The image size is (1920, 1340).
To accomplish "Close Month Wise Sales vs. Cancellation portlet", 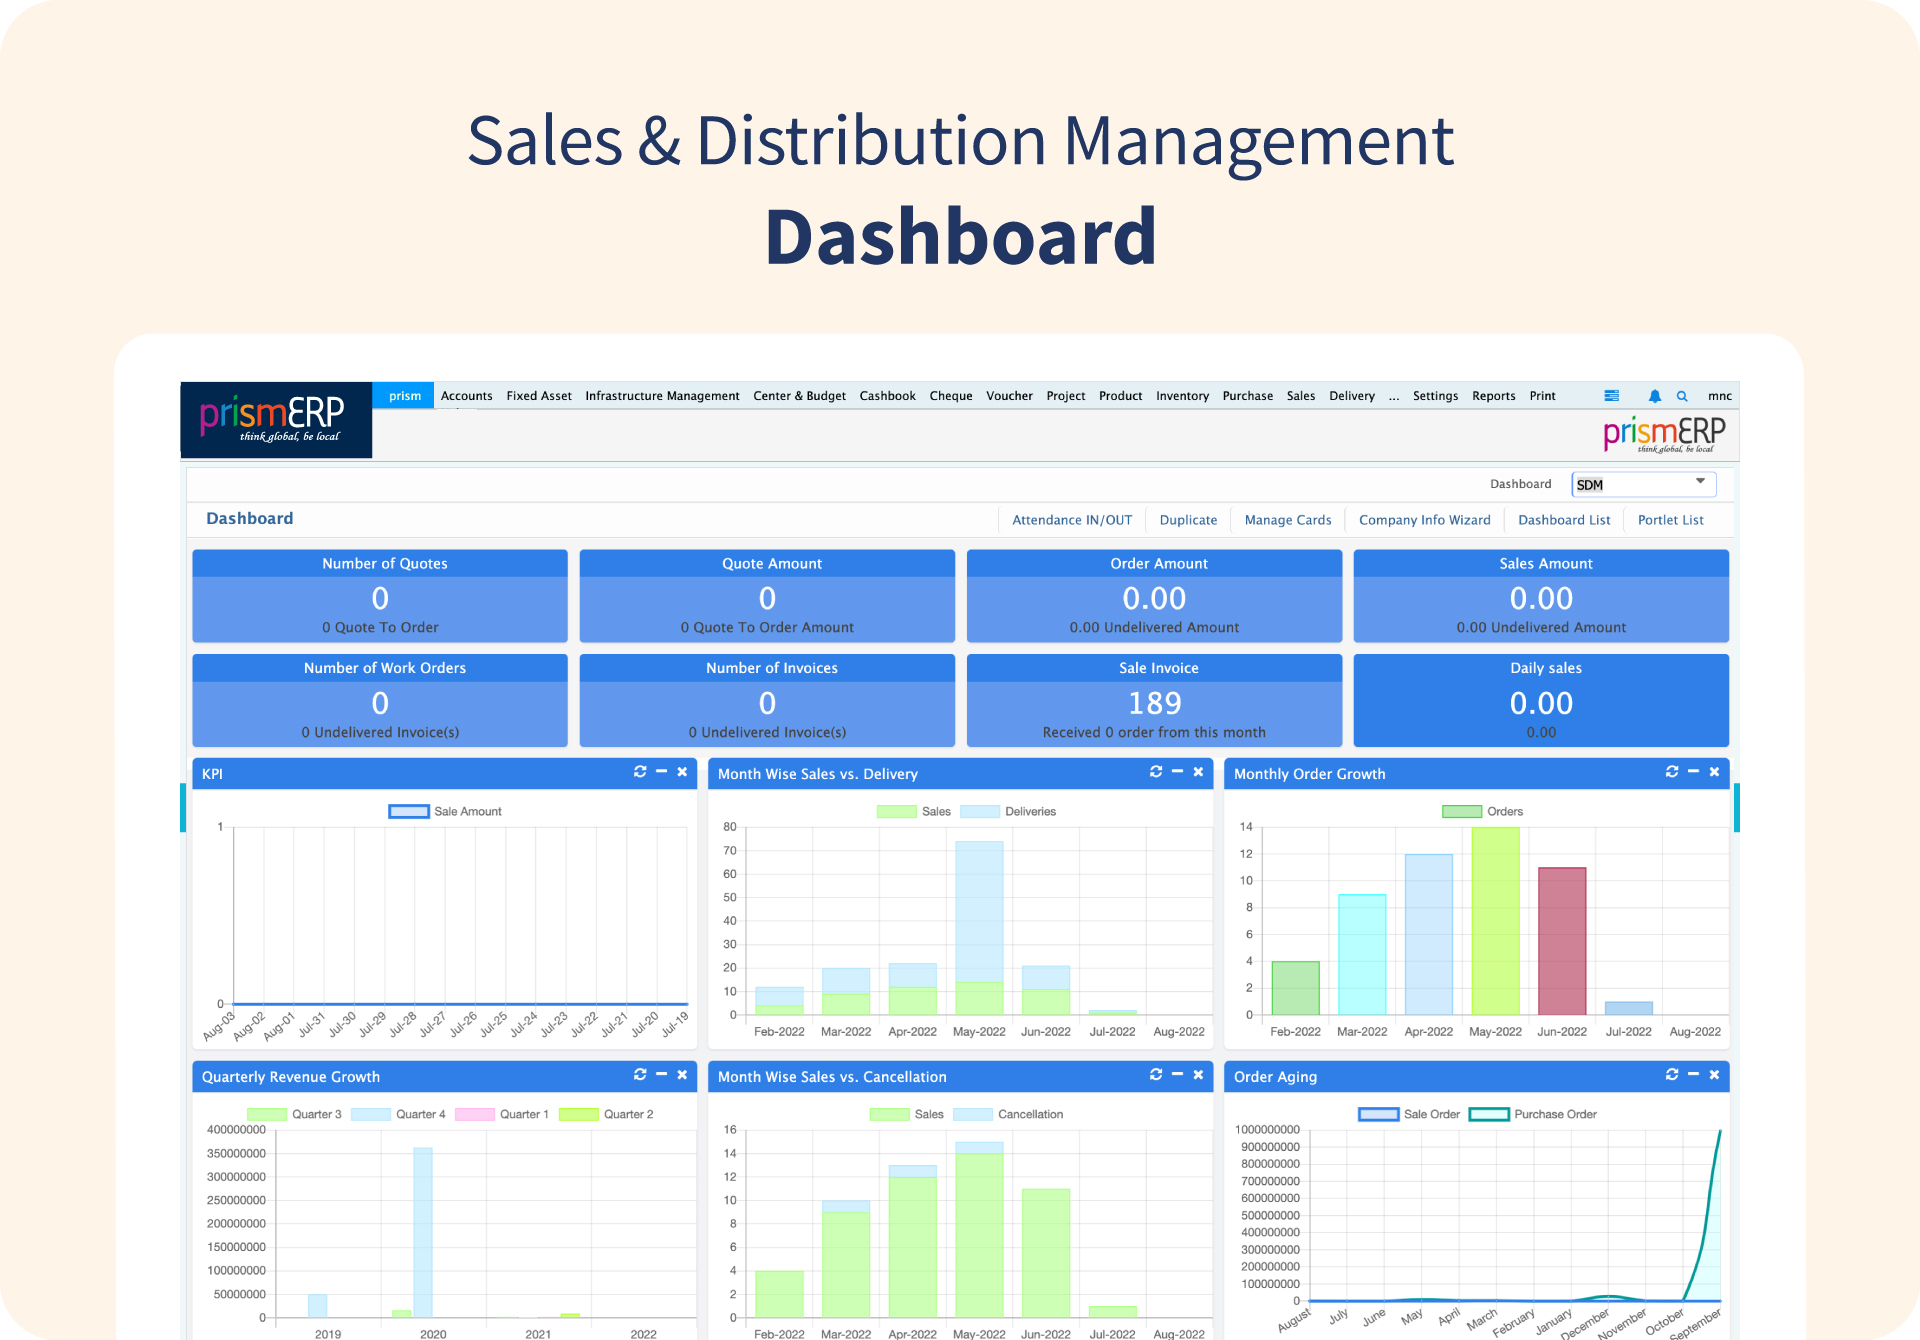I will coord(1198,1075).
